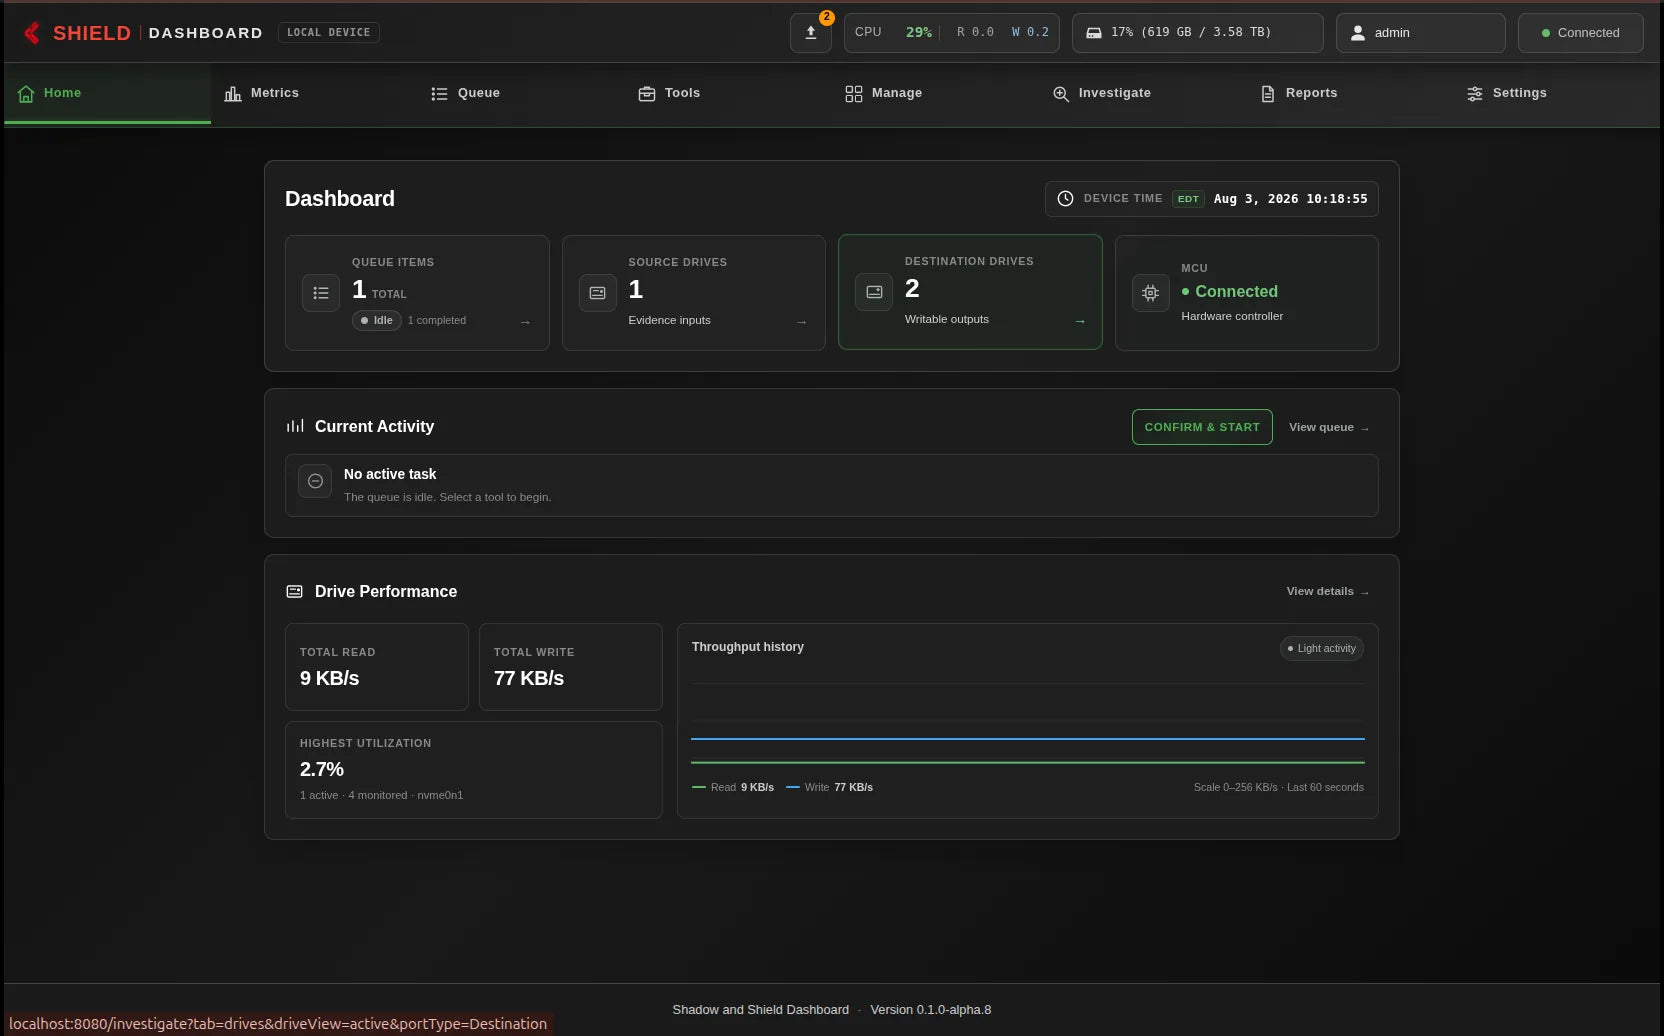
Task: Click the Metrics bar chart icon
Action: [233, 93]
